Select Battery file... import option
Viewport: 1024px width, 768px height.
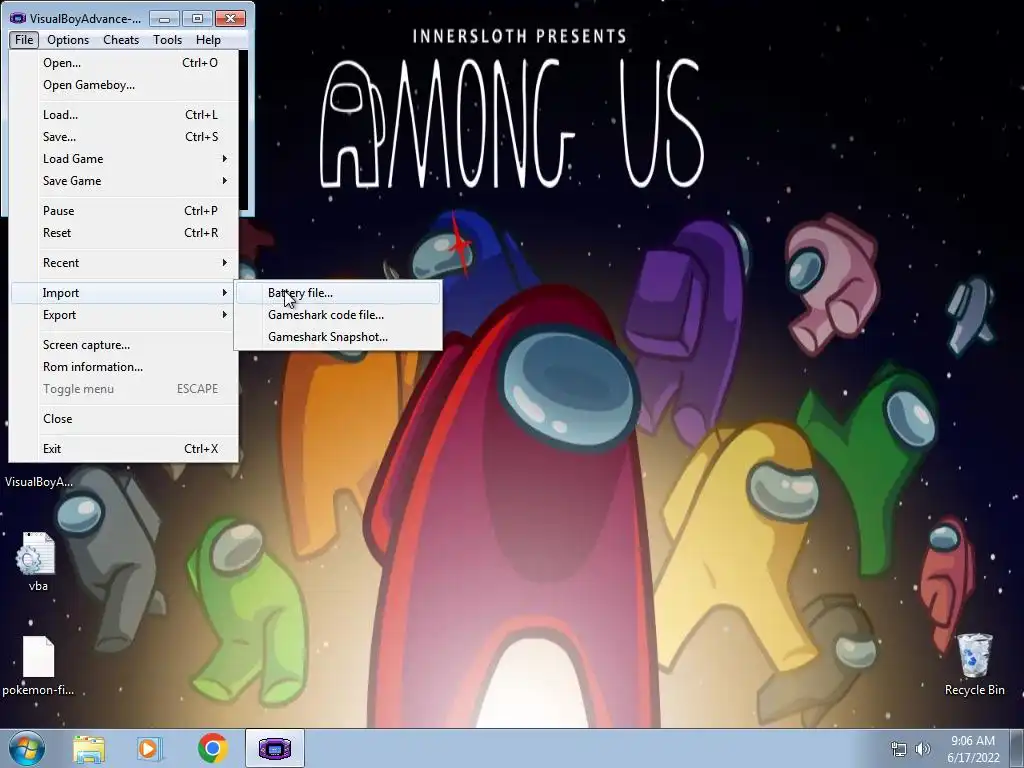(x=338, y=293)
